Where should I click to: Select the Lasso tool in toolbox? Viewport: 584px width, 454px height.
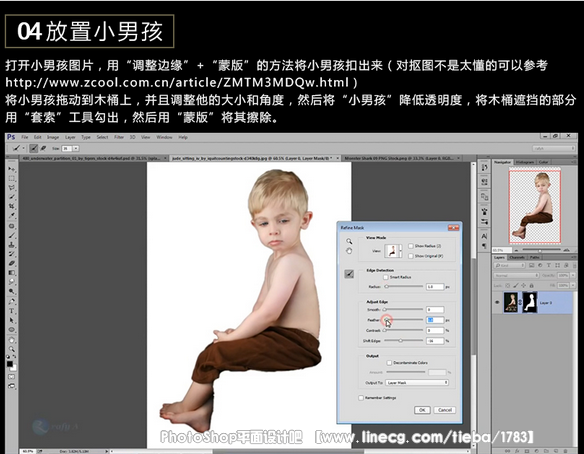coord(12,188)
